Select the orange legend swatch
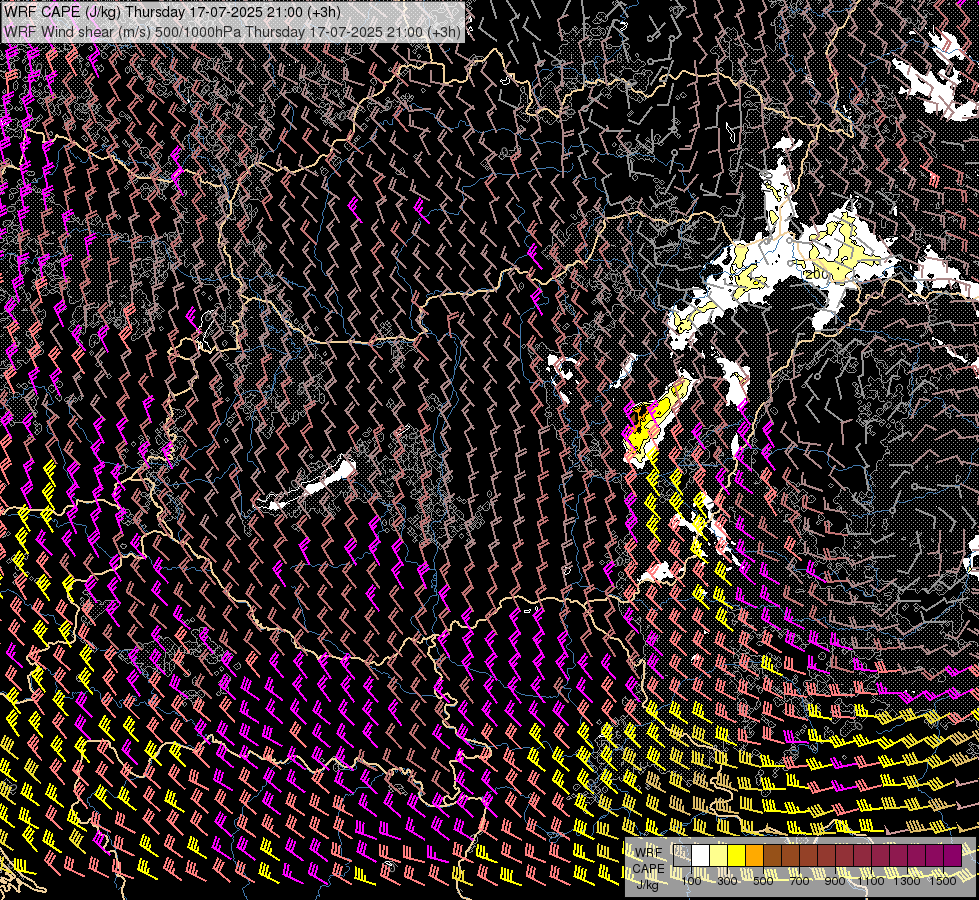Screen dimensions: 979x900 pos(754,855)
